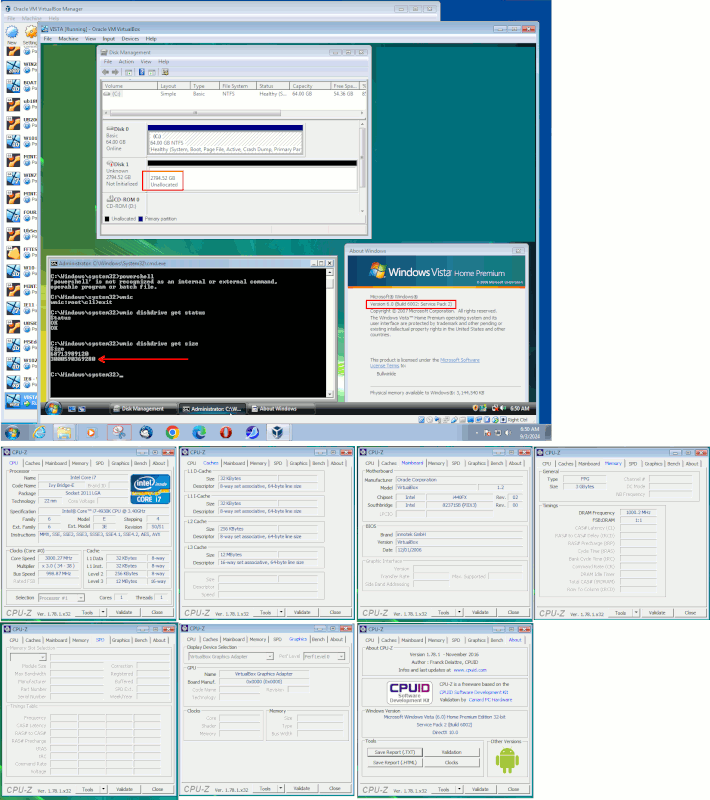
Task: Open the host Windows 7 Start orb
Action: 12,433
